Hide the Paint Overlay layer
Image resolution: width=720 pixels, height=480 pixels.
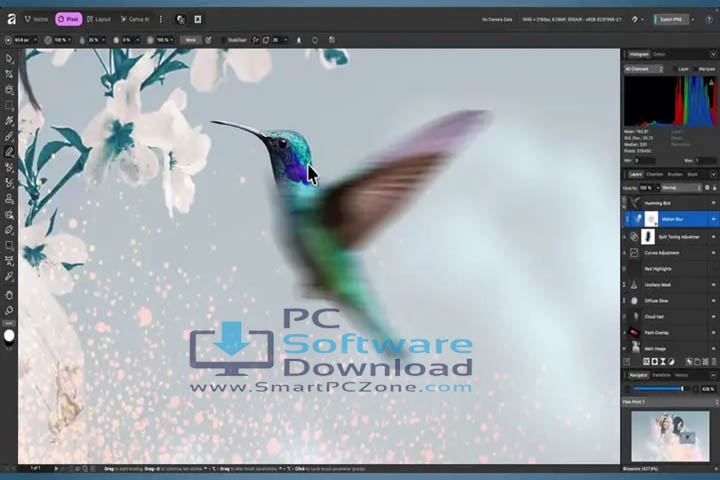[714, 333]
